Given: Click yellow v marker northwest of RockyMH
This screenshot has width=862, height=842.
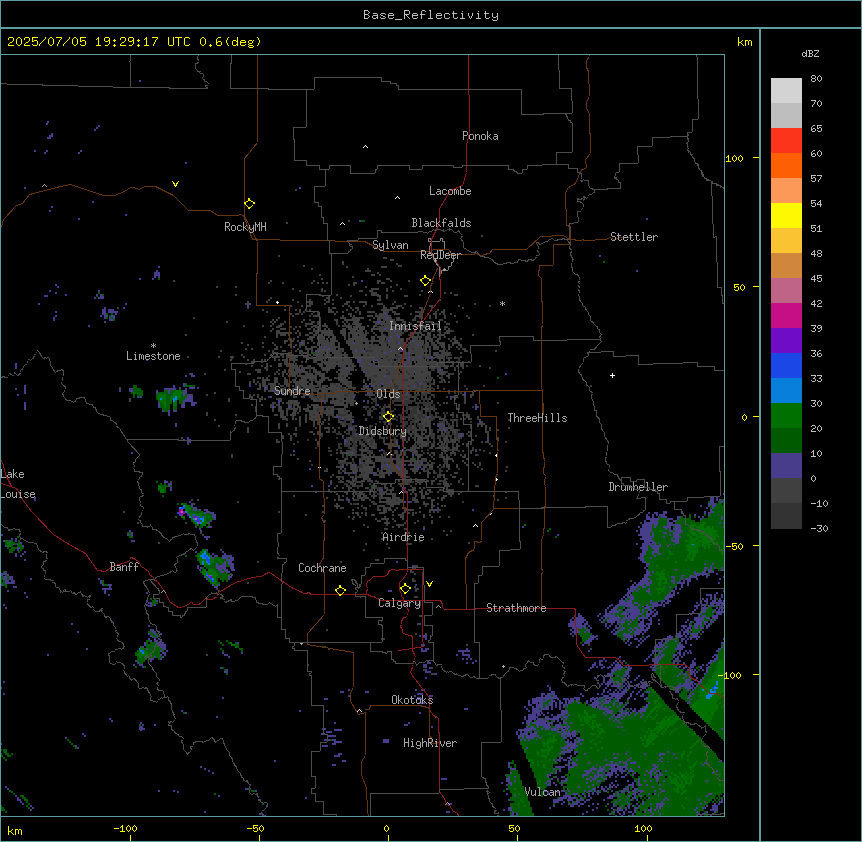Looking at the screenshot, I should coord(175,184).
